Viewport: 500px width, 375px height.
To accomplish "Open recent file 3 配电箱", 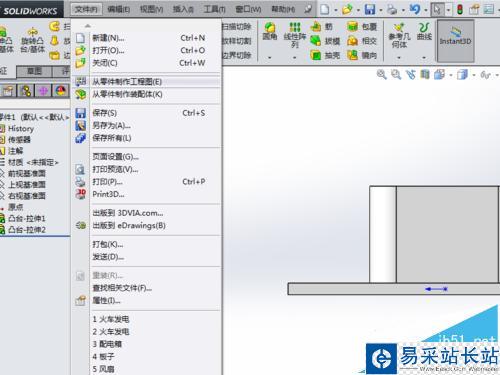I will tap(147, 344).
